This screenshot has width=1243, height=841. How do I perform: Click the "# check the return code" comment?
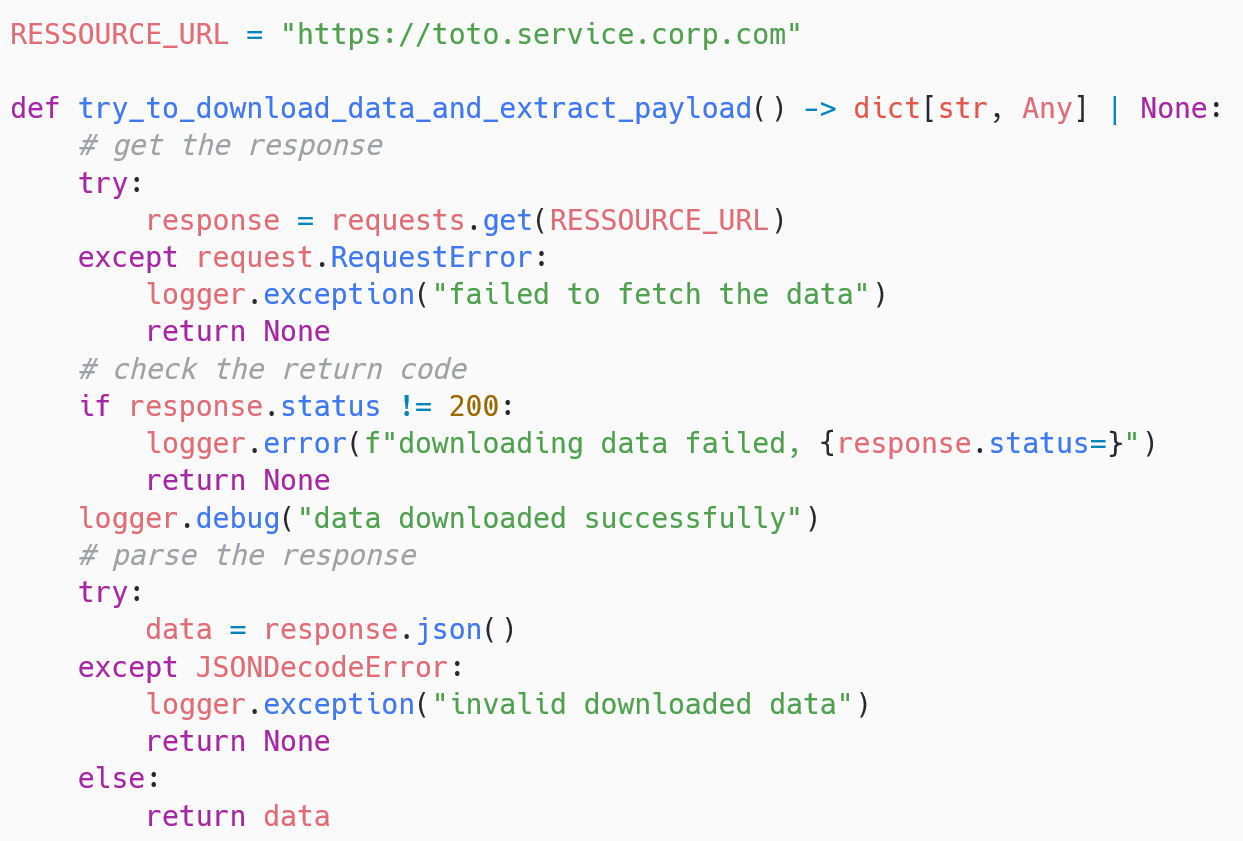click(x=272, y=370)
